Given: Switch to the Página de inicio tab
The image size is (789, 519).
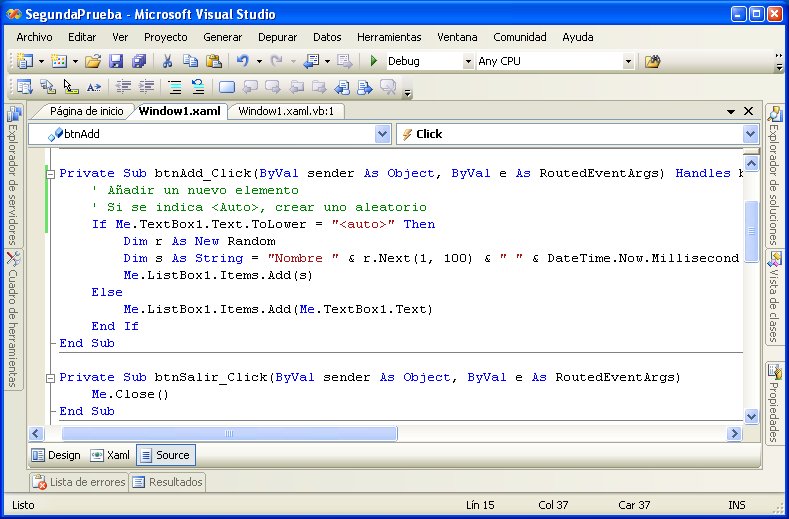Looking at the screenshot, I should 86,111.
